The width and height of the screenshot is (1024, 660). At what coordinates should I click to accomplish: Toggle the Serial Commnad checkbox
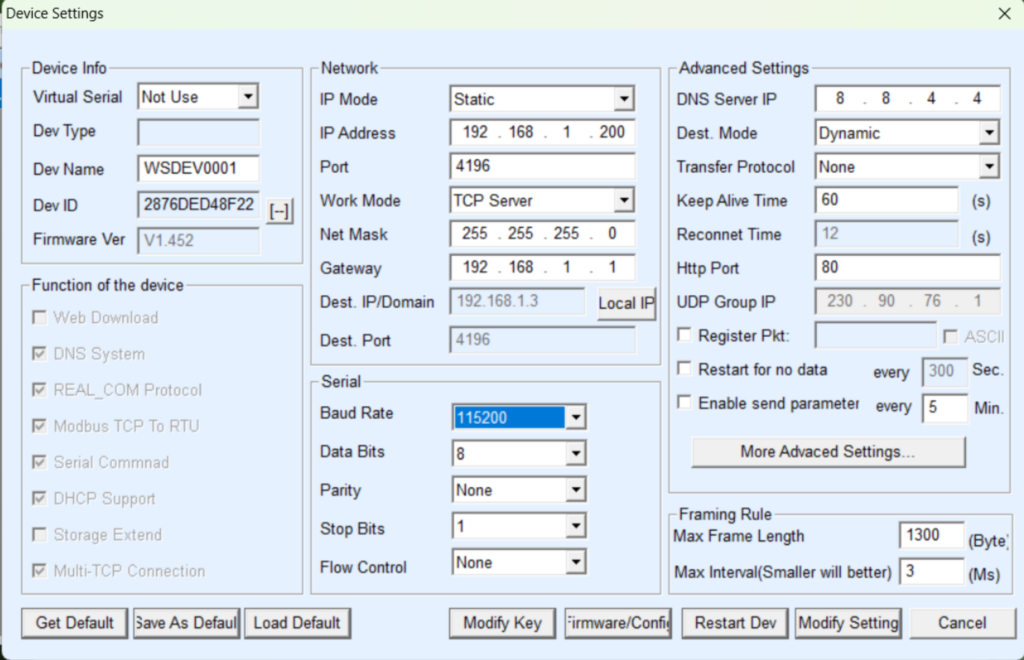pos(39,462)
